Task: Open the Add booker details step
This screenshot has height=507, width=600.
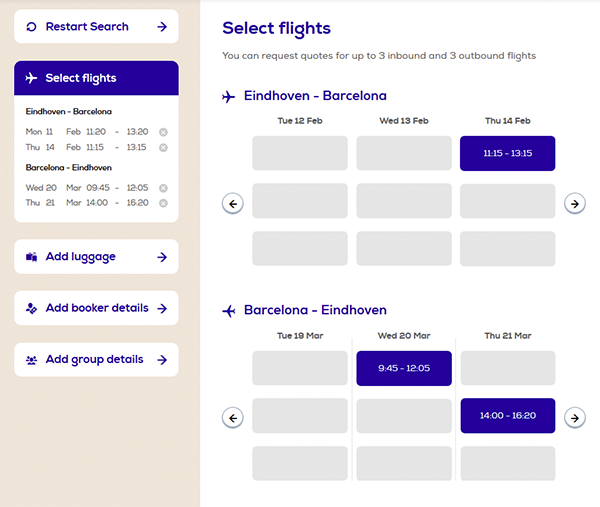Action: [x=96, y=308]
